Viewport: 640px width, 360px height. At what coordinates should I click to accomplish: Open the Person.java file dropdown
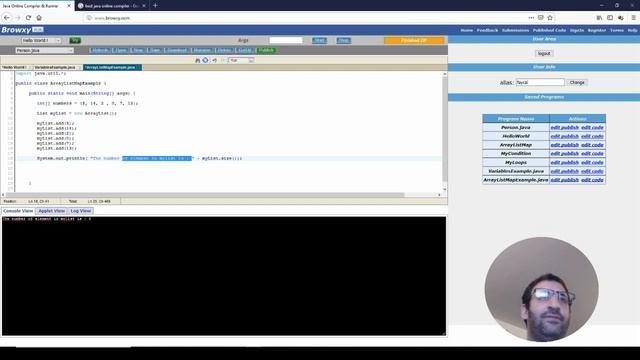44,50
